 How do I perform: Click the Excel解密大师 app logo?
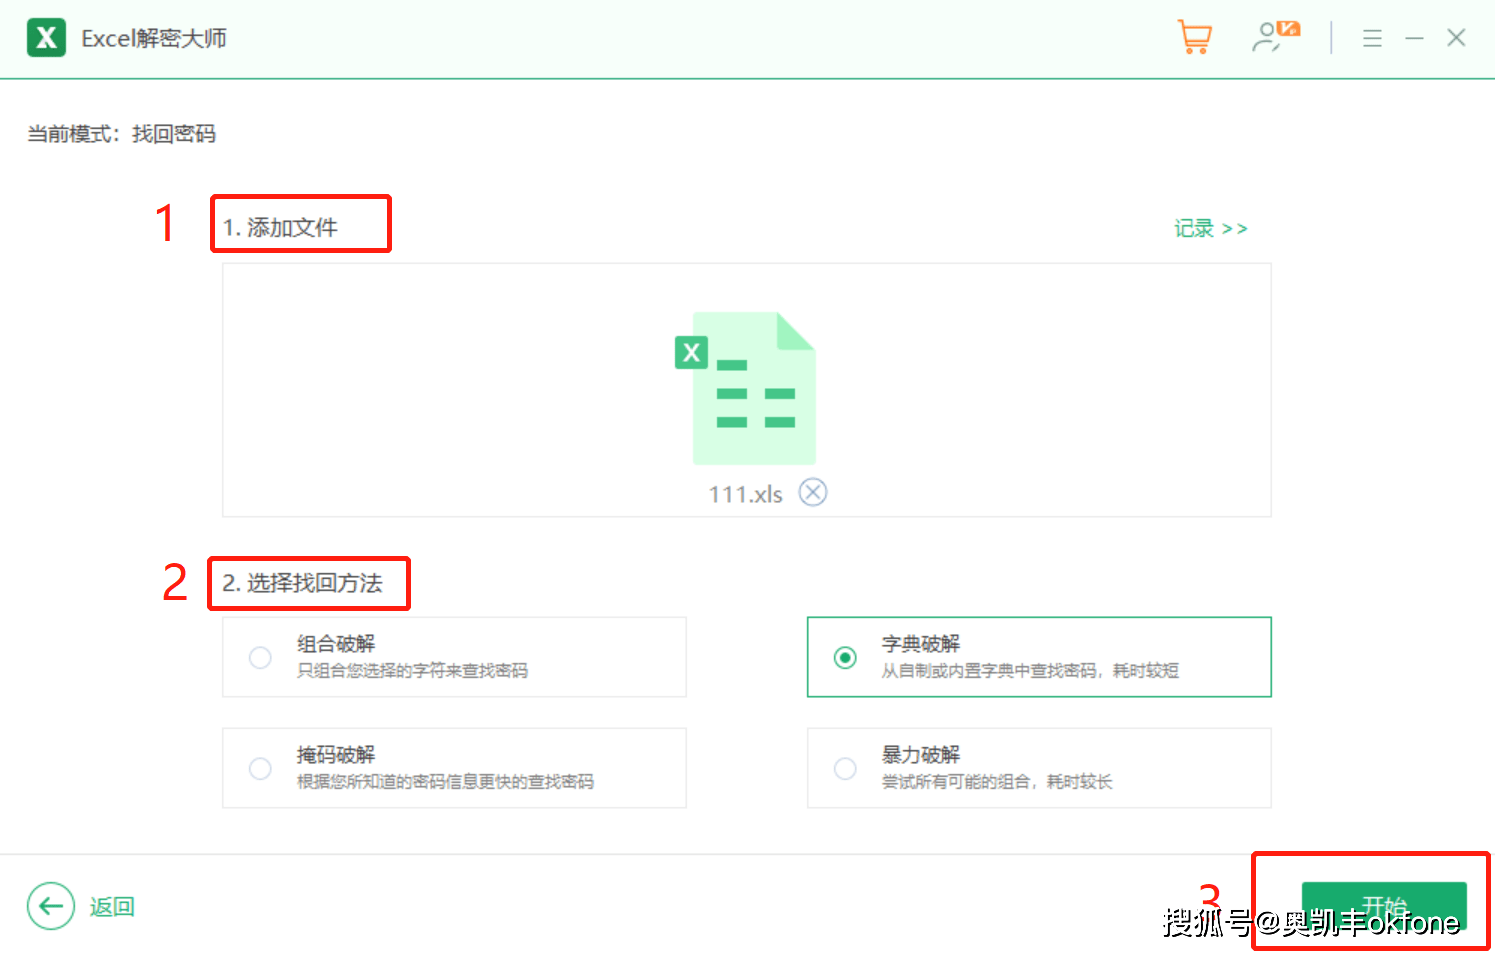pos(46,37)
